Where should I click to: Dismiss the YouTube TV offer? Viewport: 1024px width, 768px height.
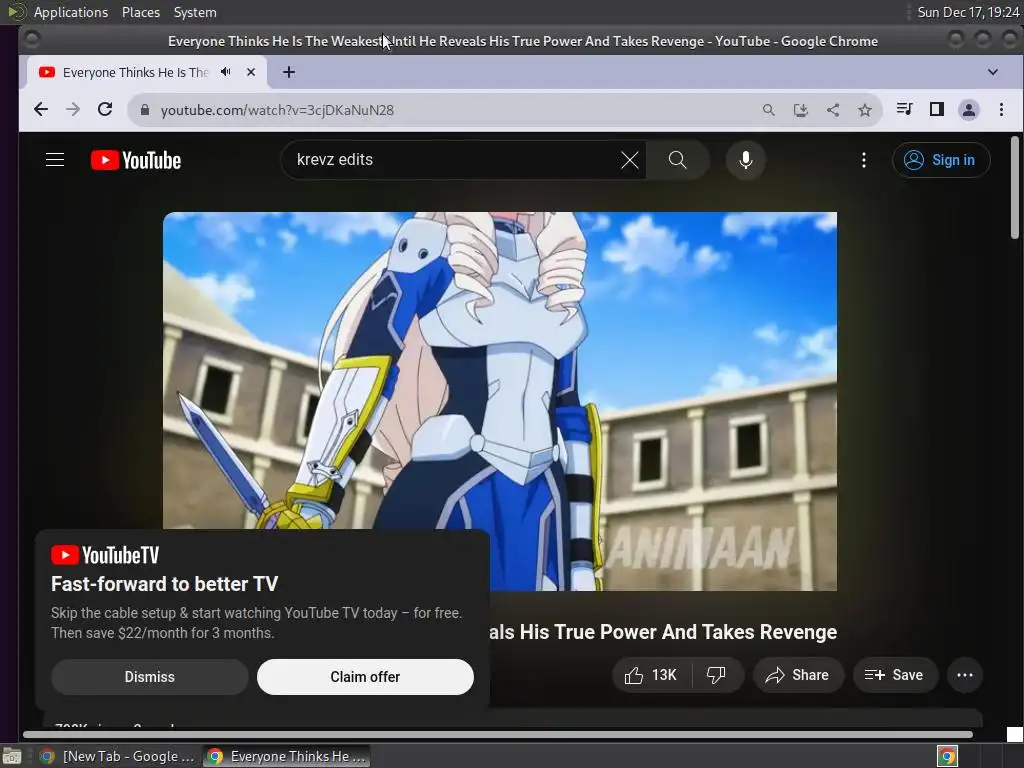pyautogui.click(x=150, y=677)
